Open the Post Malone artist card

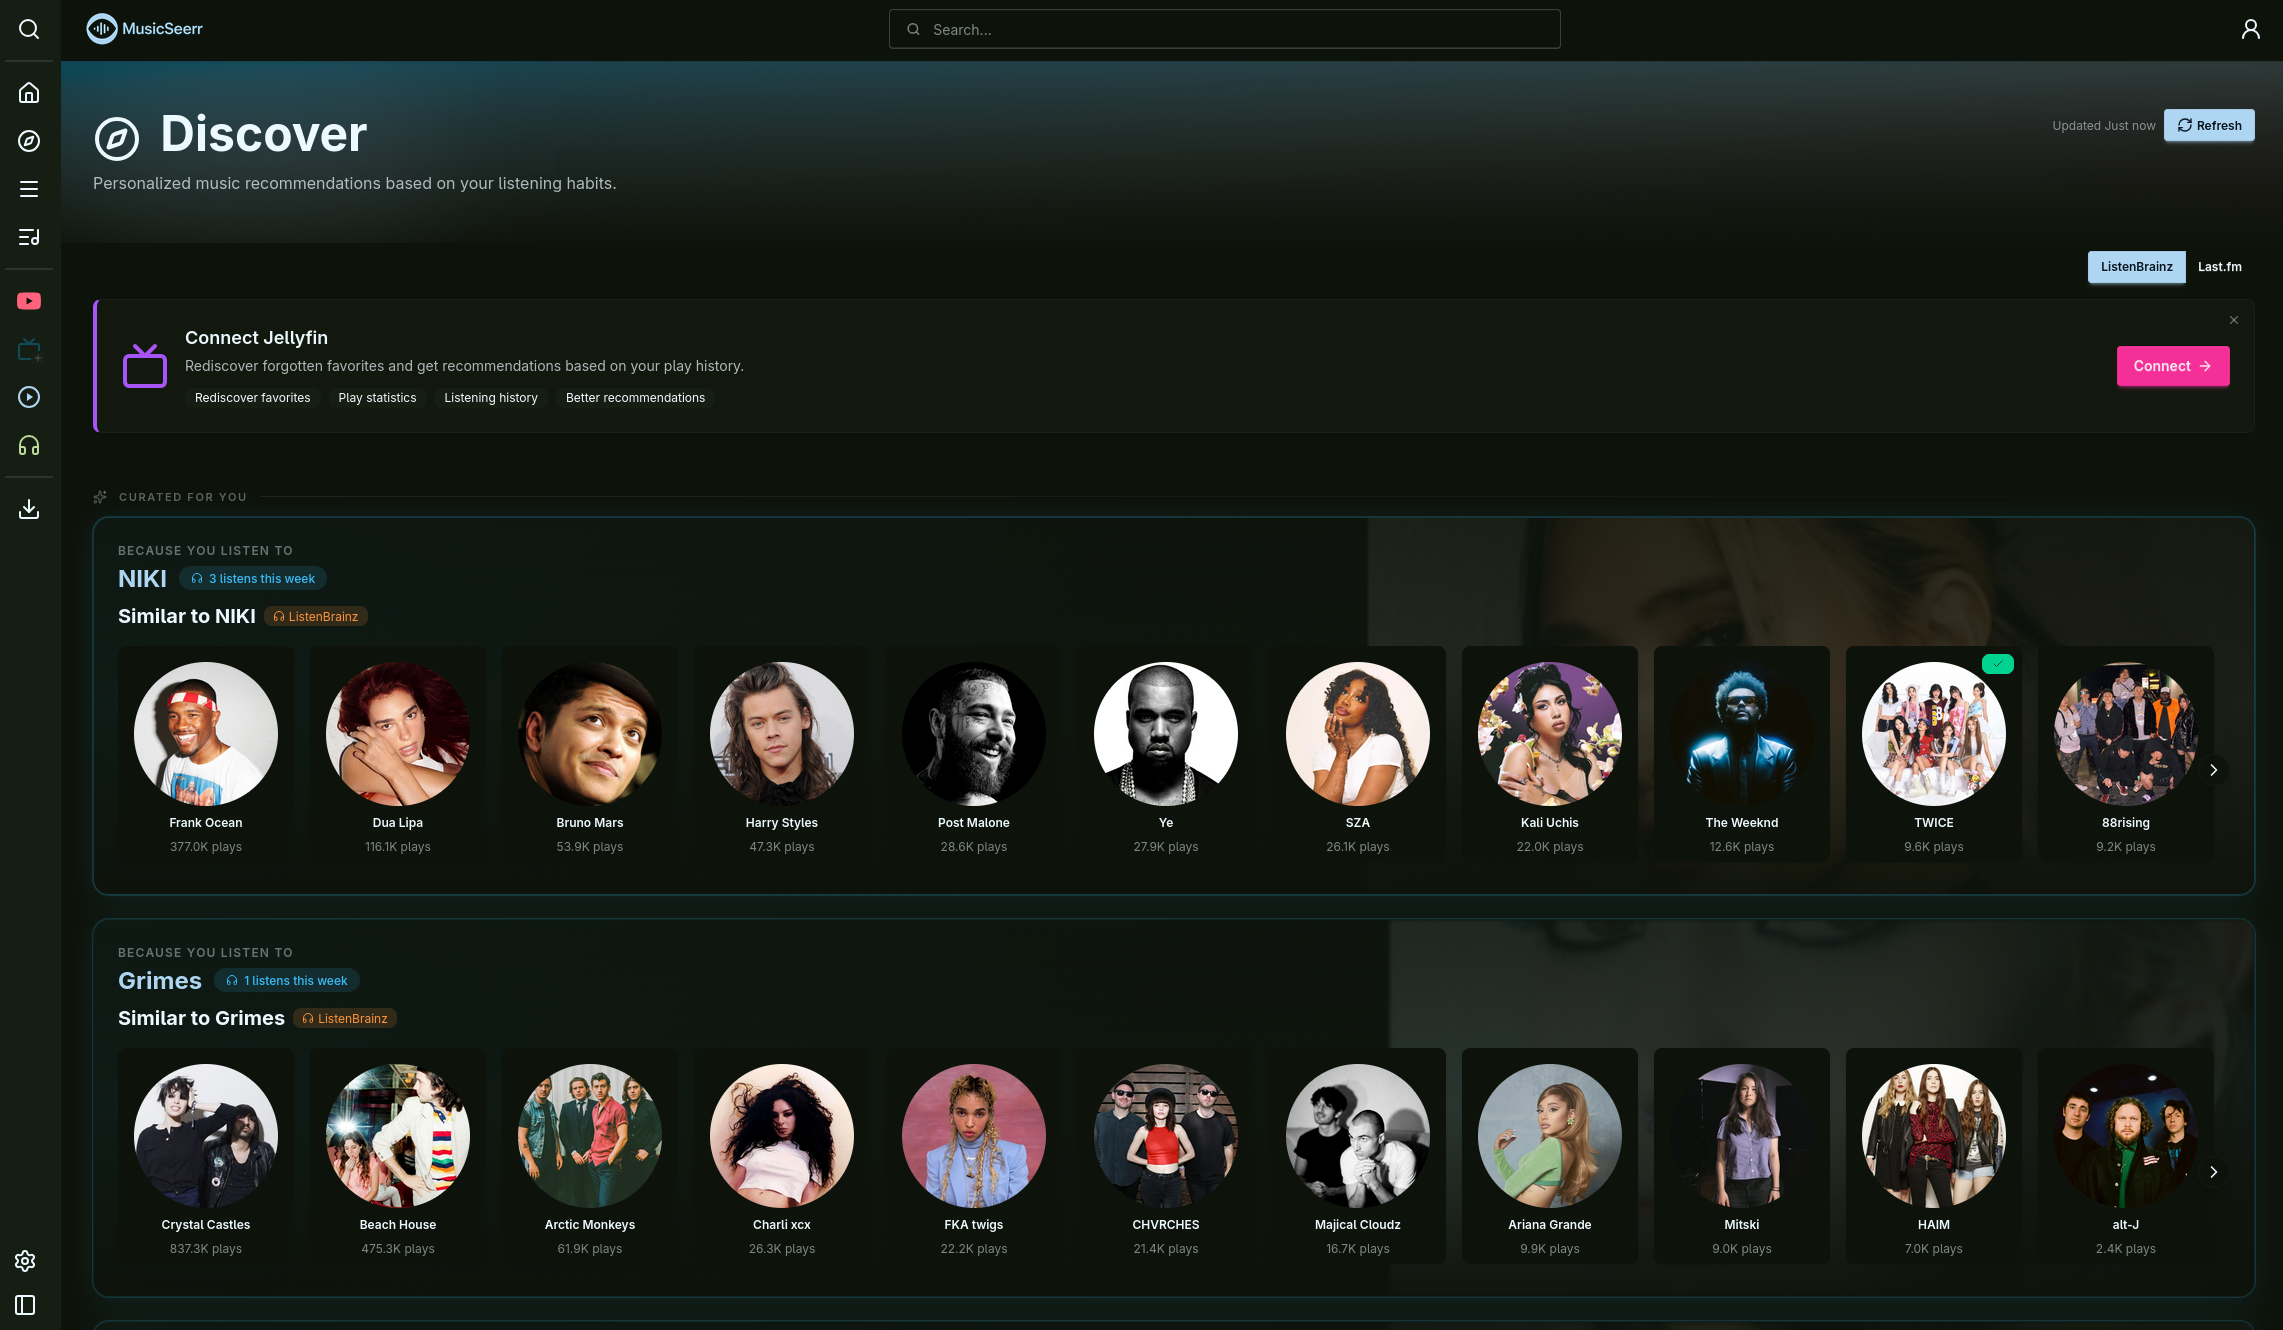click(974, 754)
